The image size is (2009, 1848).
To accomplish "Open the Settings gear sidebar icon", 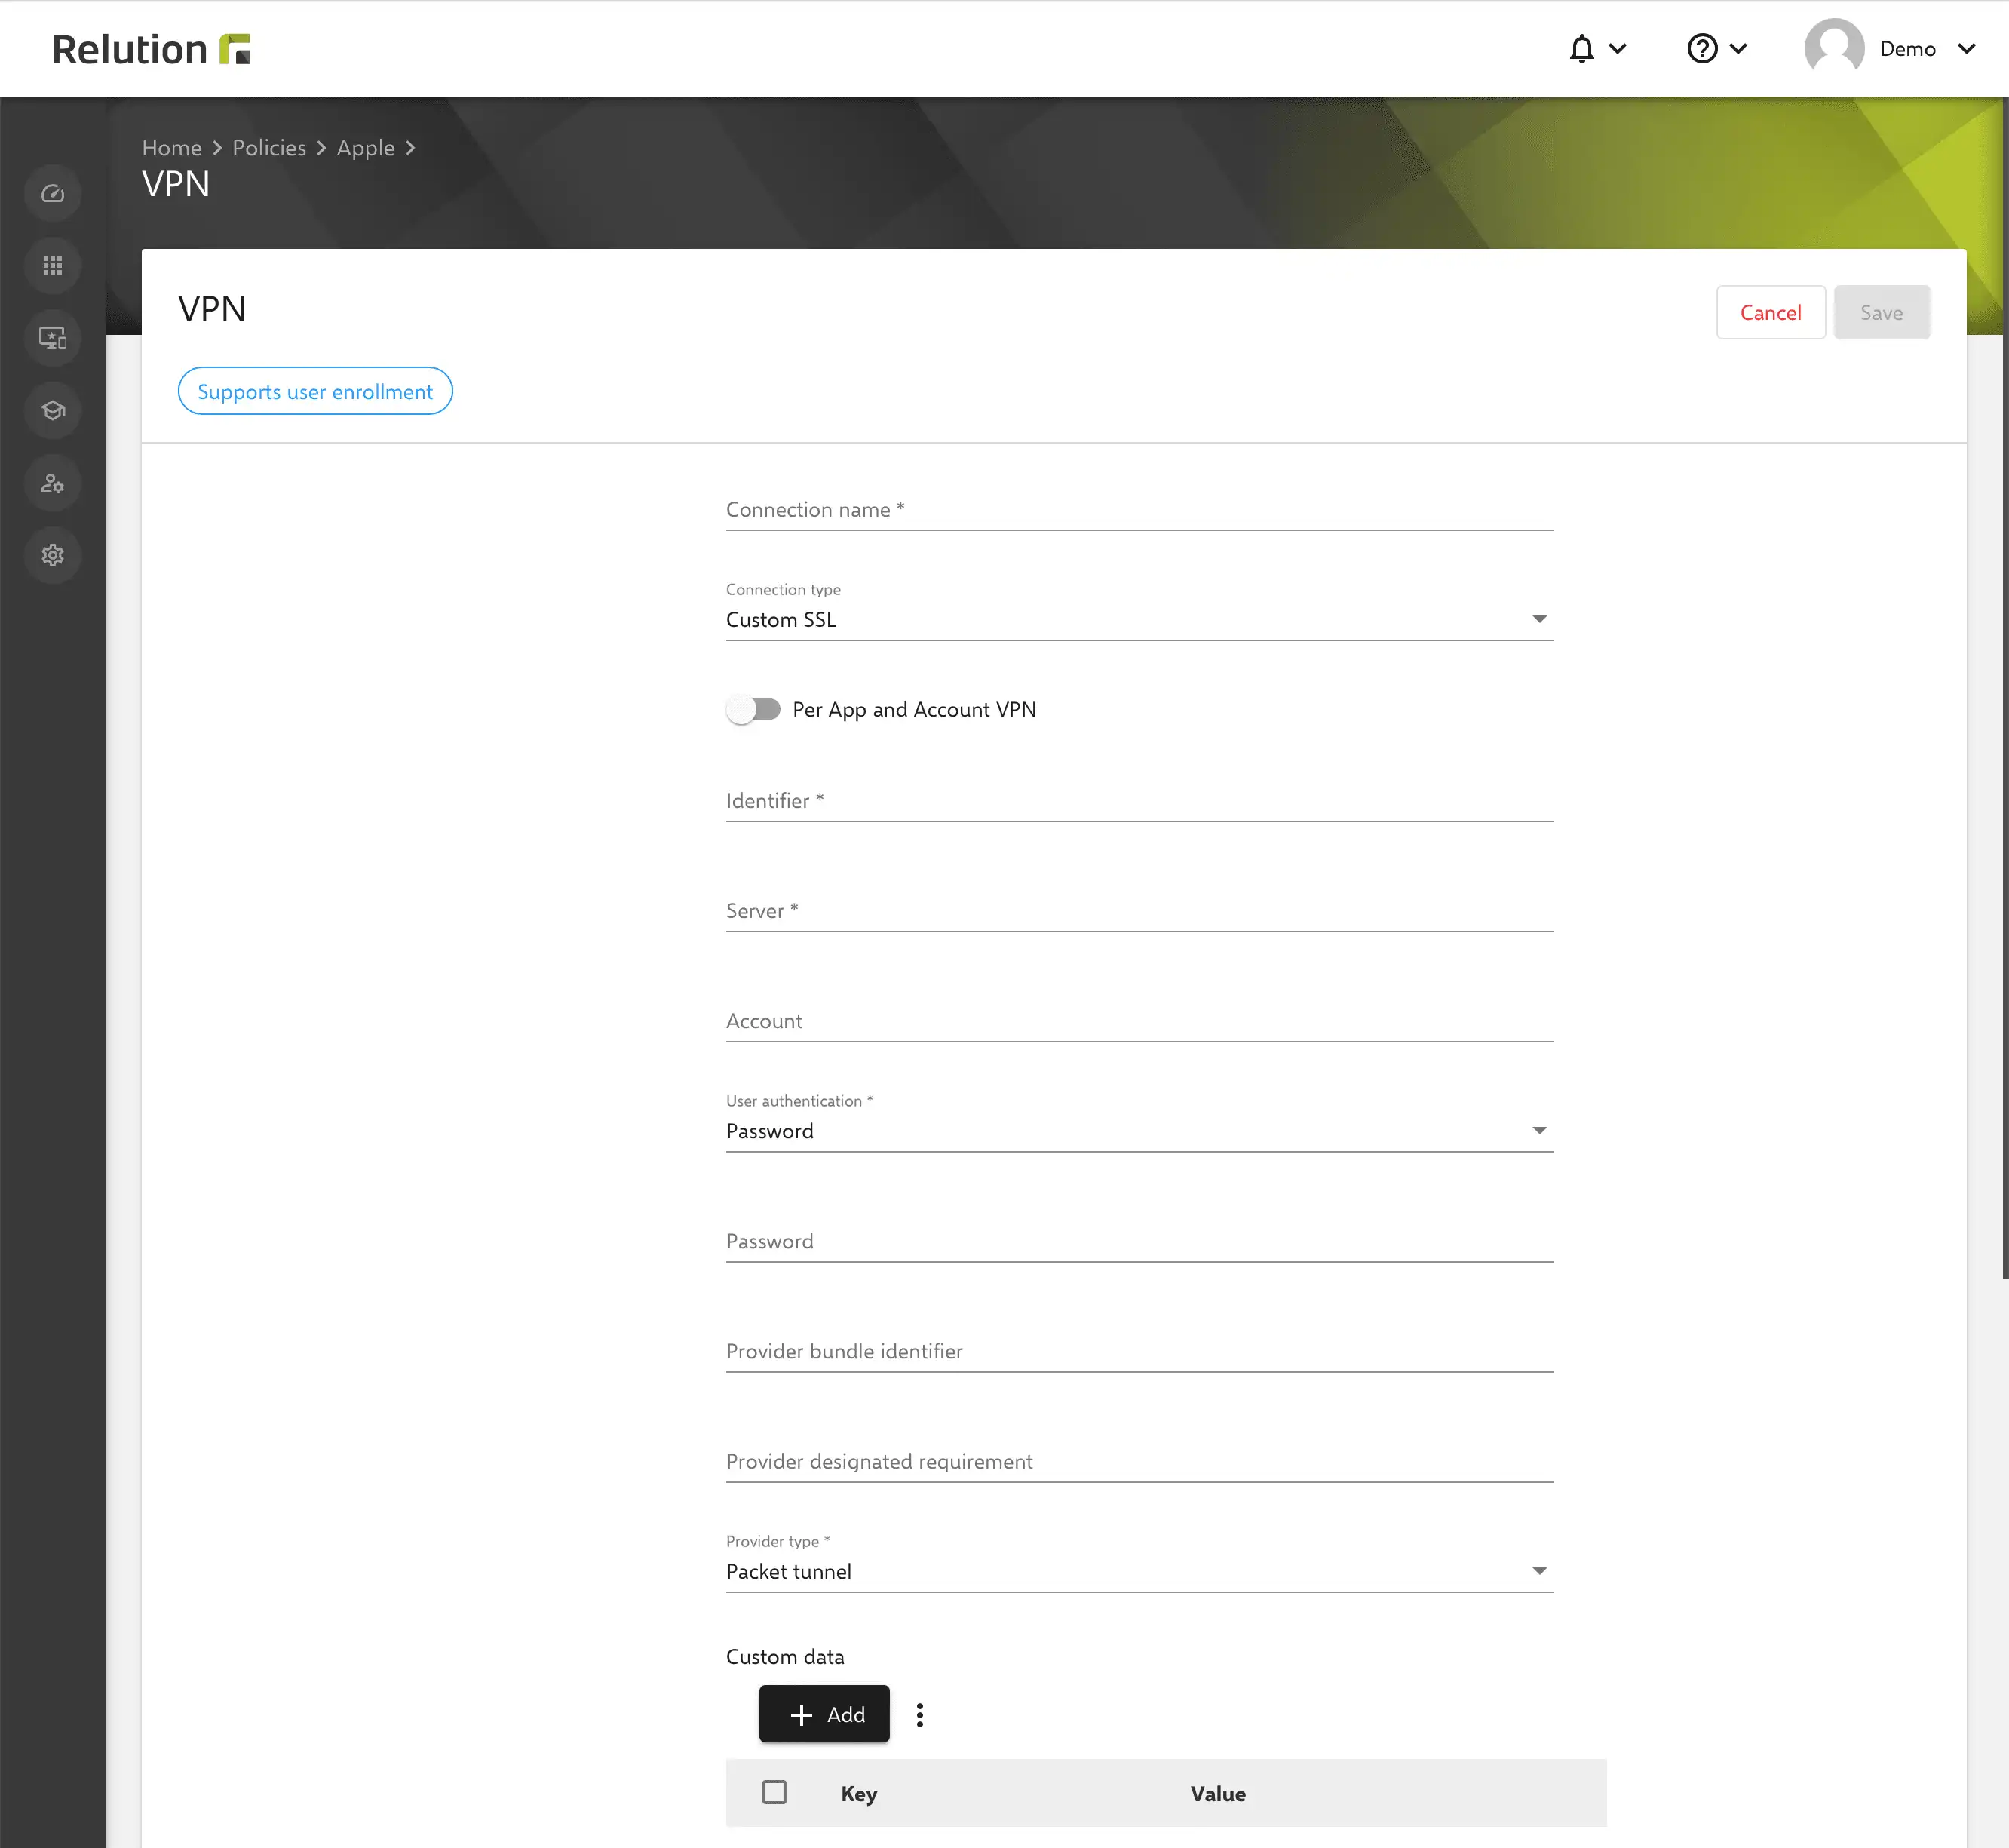I will pyautogui.click(x=53, y=555).
